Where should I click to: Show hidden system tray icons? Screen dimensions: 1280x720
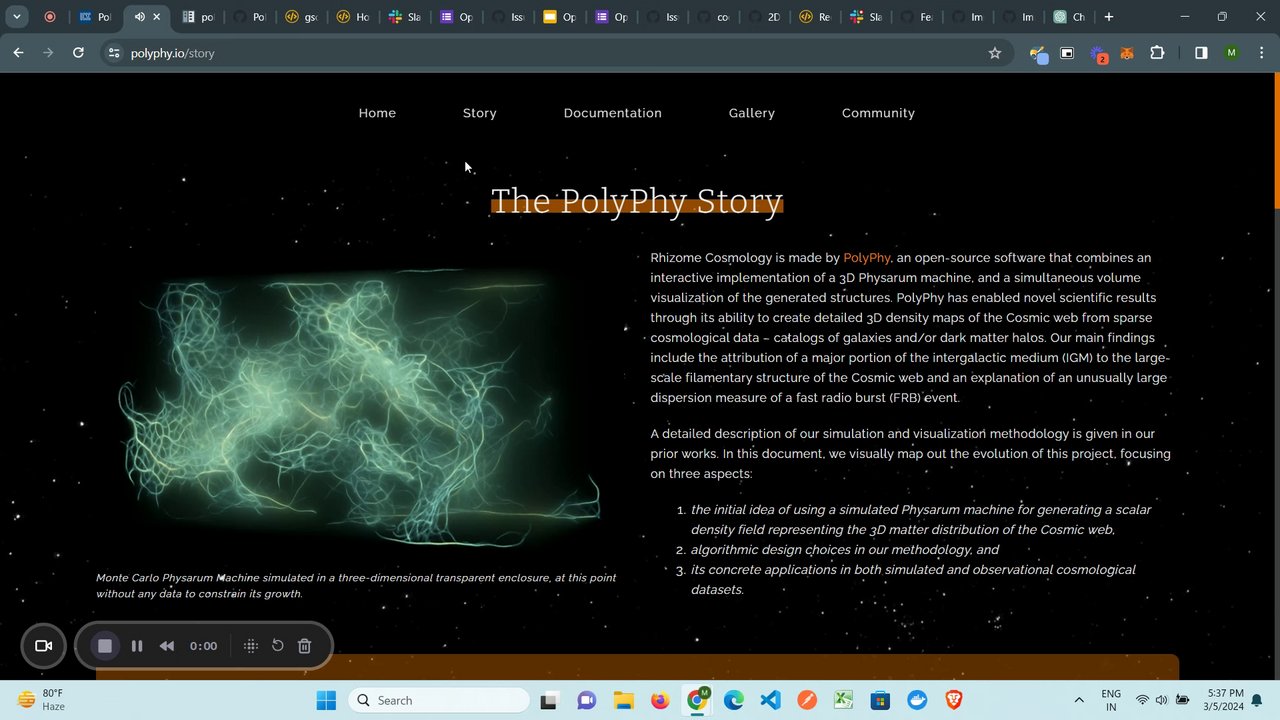(1078, 700)
